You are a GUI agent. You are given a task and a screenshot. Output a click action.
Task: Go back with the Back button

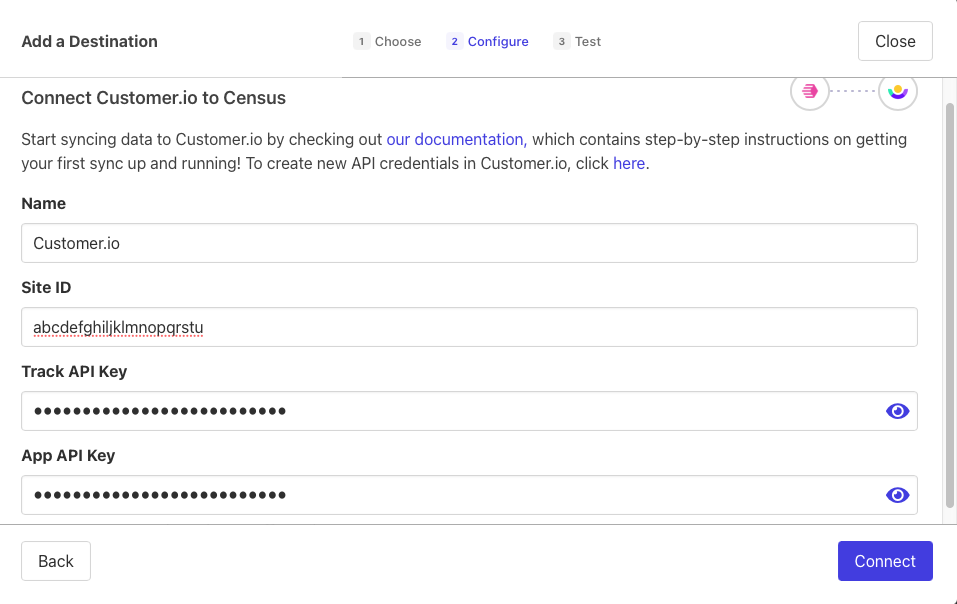point(56,561)
